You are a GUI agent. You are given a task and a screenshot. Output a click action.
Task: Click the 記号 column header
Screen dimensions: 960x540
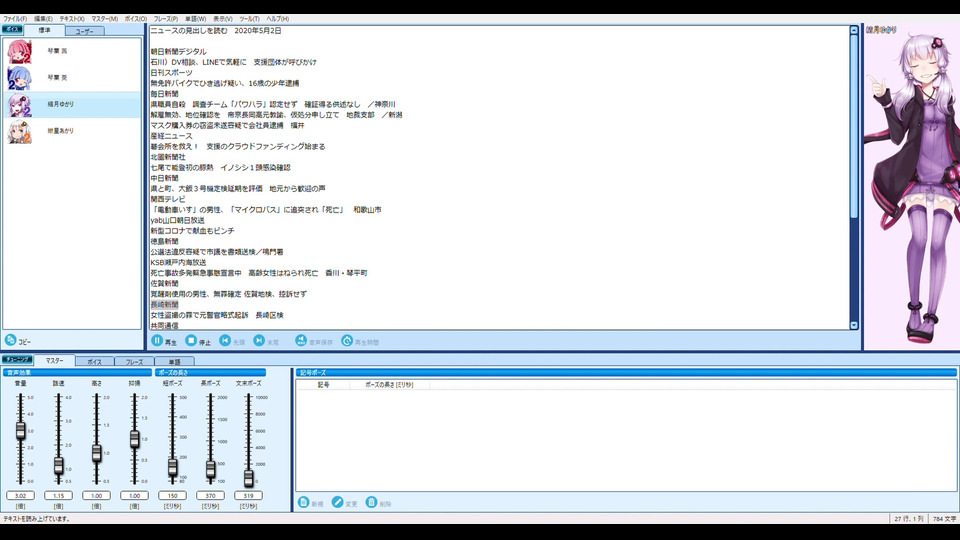(323, 385)
